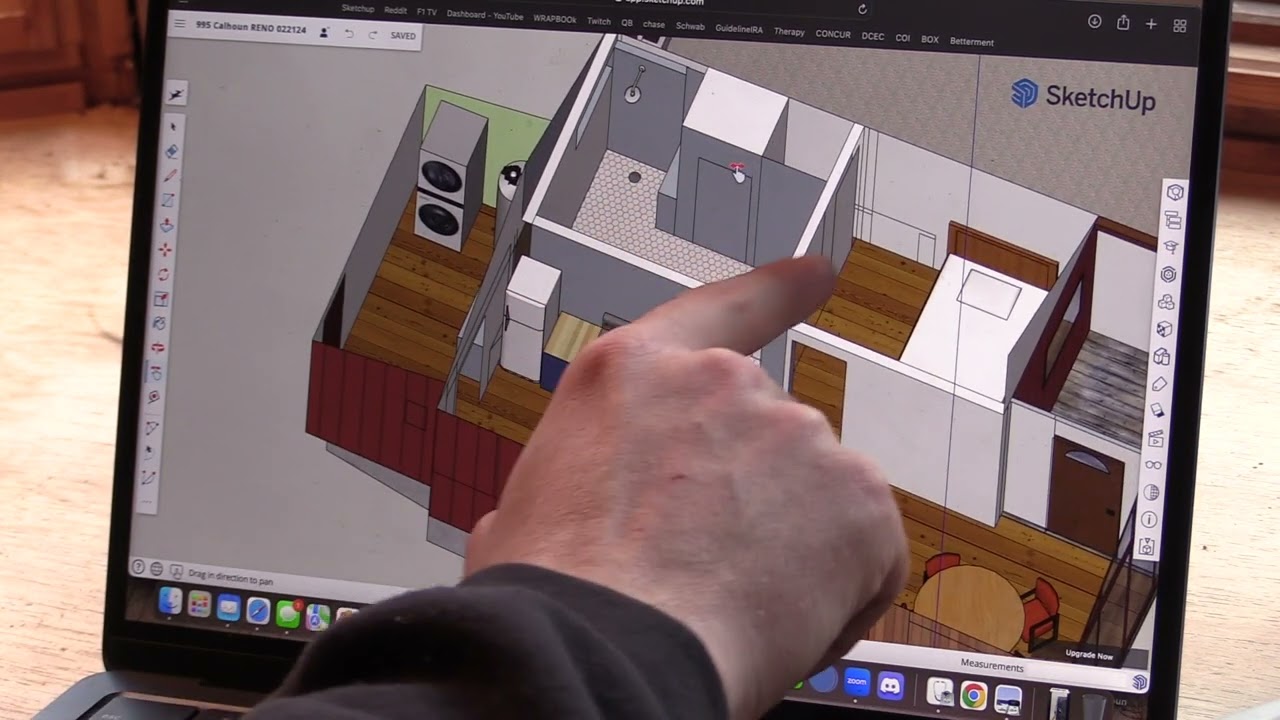Open the Dashboard – YouTube bookmark
The height and width of the screenshot is (720, 1280).
point(484,15)
